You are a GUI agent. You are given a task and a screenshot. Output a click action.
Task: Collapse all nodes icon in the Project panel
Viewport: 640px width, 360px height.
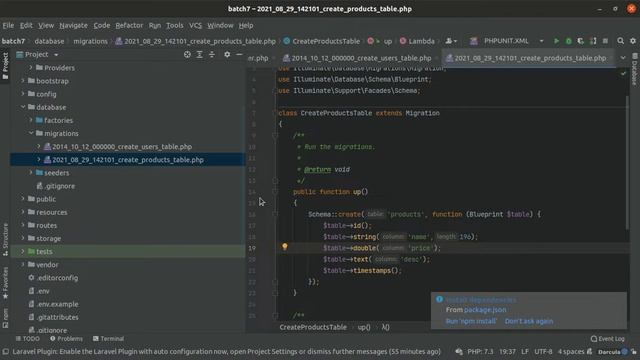tap(212, 54)
